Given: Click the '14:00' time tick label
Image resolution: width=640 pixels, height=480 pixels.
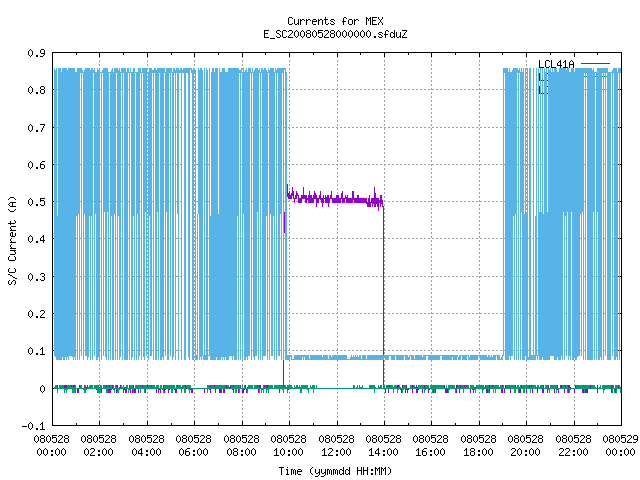Looking at the screenshot, I should [x=383, y=453].
